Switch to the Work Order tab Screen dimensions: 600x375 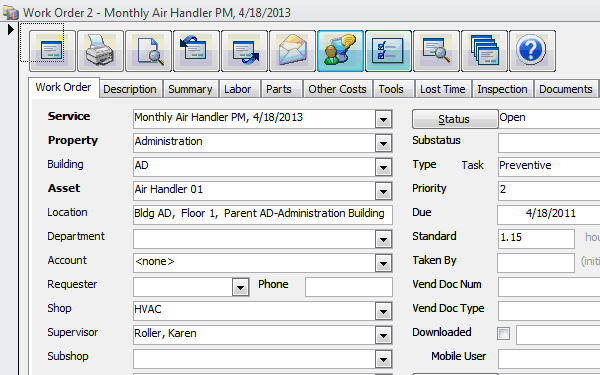64,88
